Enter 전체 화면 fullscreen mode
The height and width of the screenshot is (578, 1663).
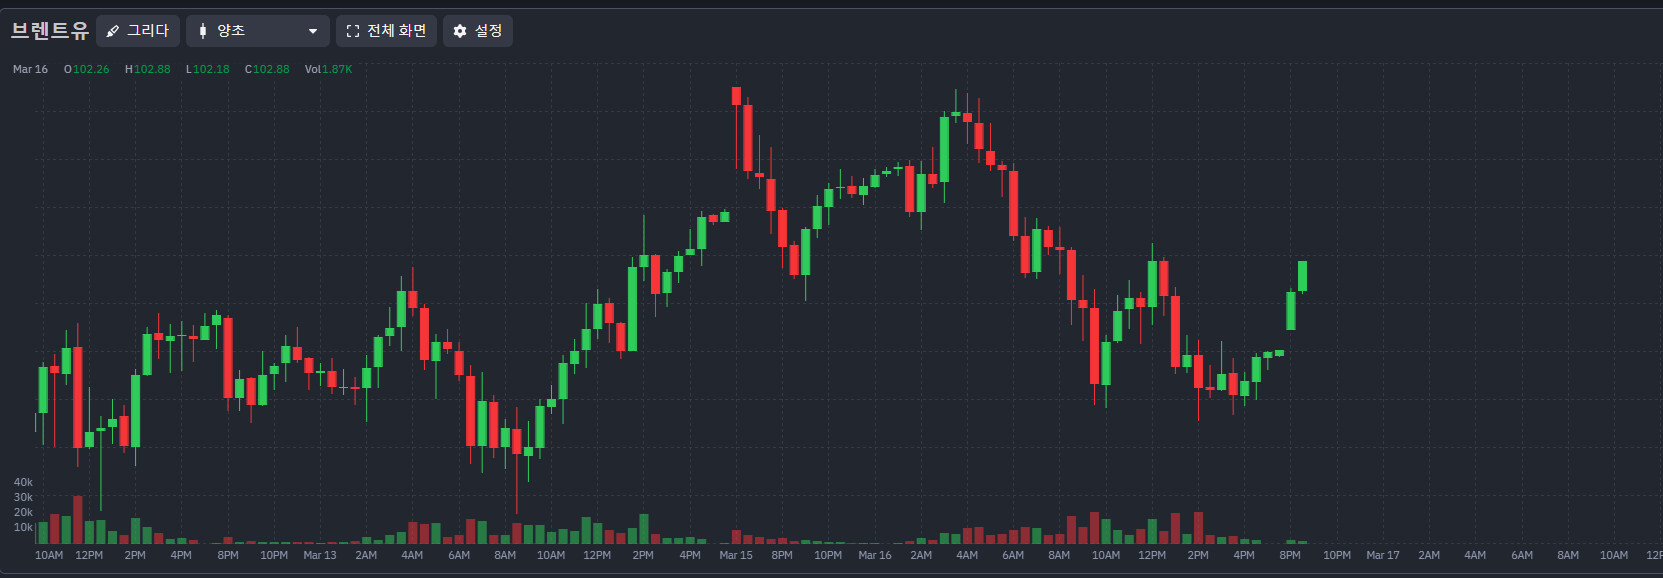click(x=386, y=31)
